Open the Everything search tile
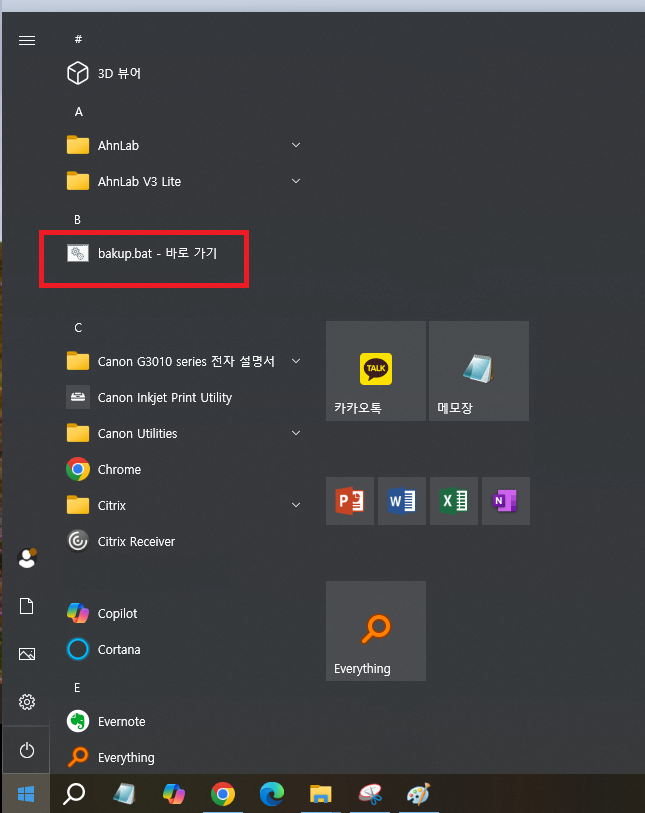Viewport: 645px width, 813px height. click(x=376, y=630)
